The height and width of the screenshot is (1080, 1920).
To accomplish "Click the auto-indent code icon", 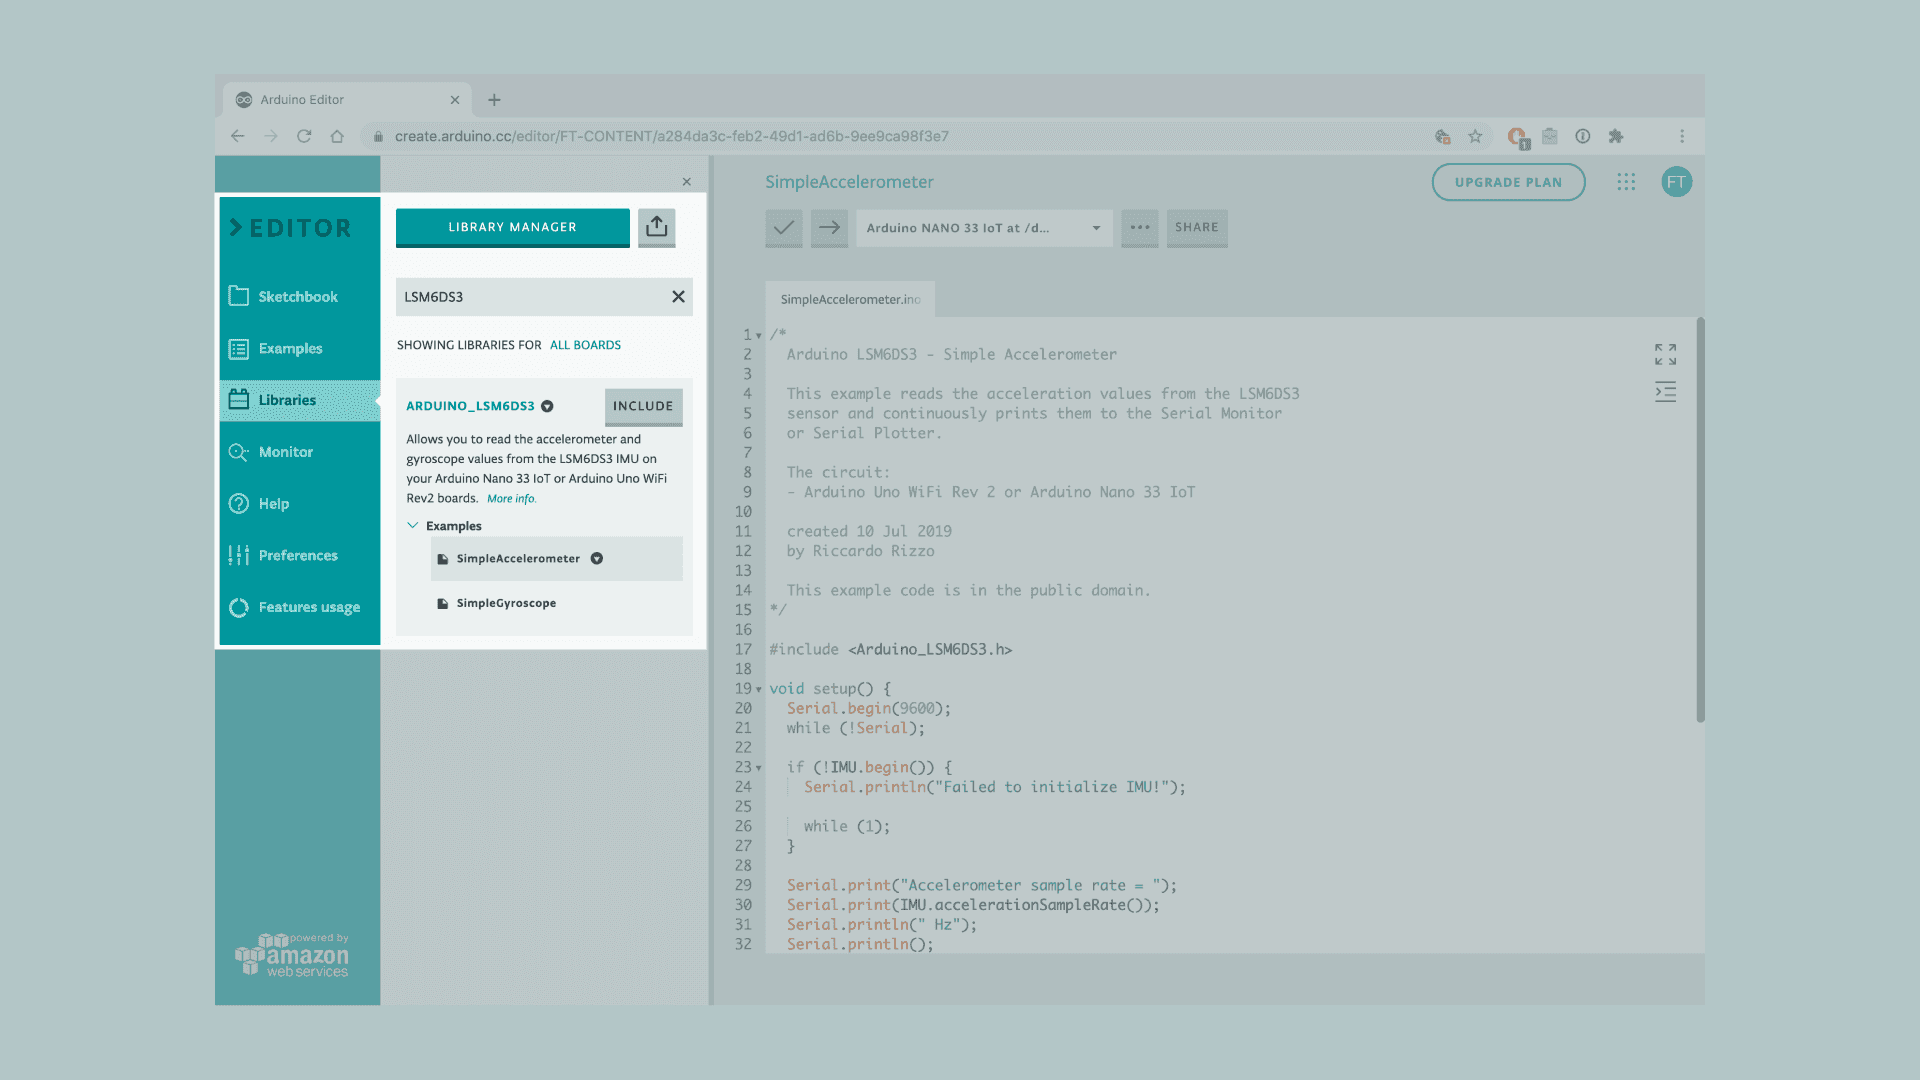I will click(x=1665, y=392).
